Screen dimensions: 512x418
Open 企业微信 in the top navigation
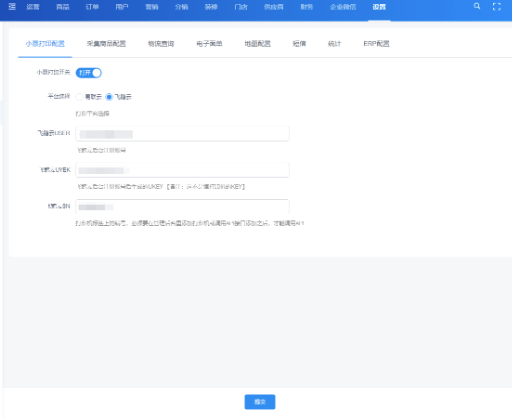point(343,7)
